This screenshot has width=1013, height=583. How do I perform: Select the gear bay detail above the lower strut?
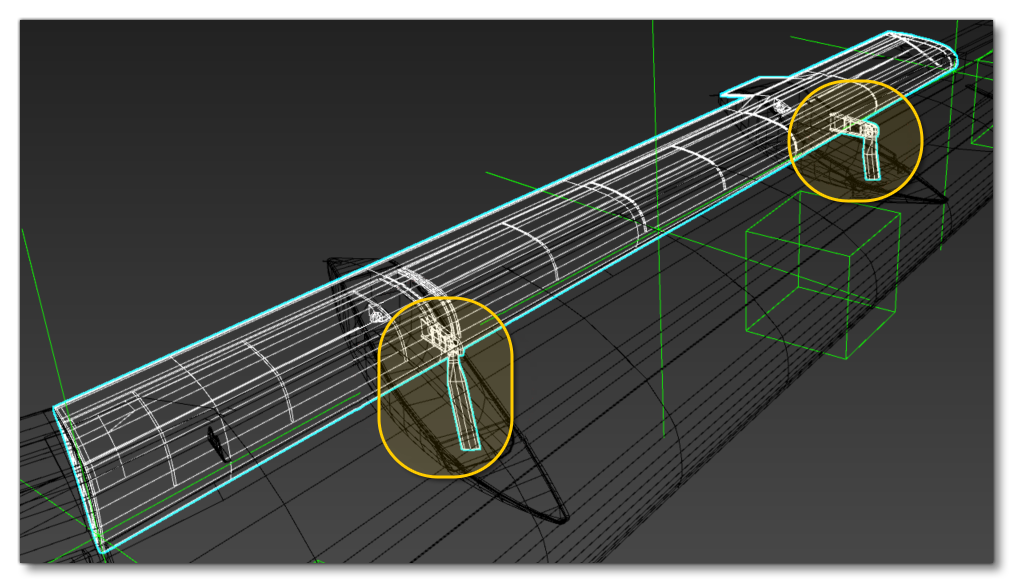point(440,330)
